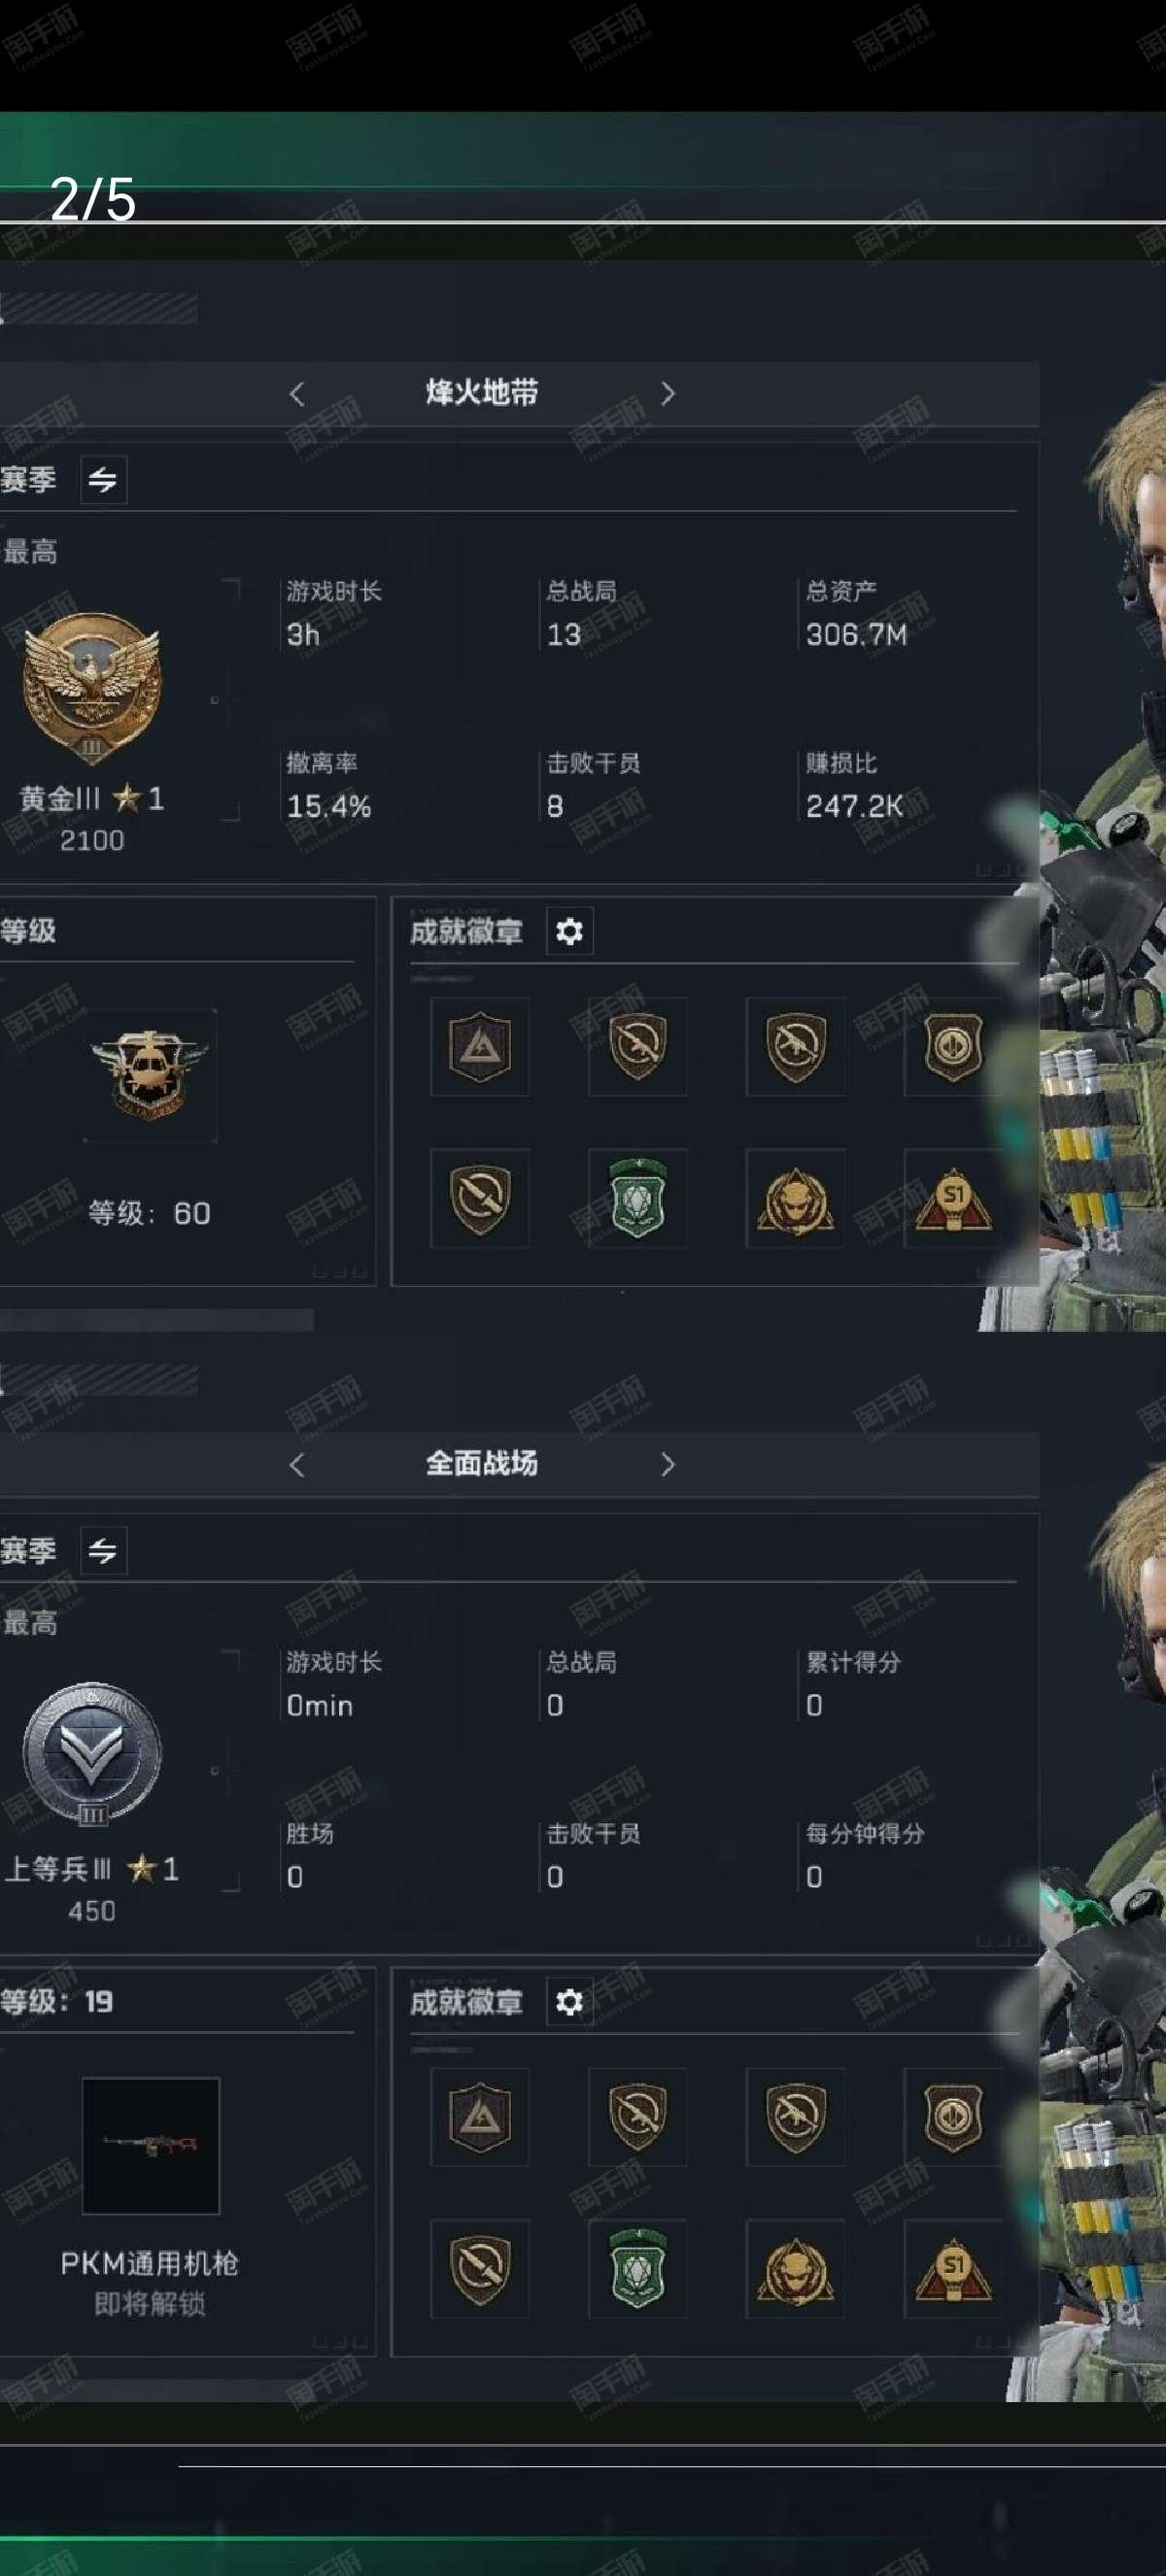Screen dimensions: 1166x2576
Task: Select the green hexagon badge in upper panel
Action: tap(637, 1198)
